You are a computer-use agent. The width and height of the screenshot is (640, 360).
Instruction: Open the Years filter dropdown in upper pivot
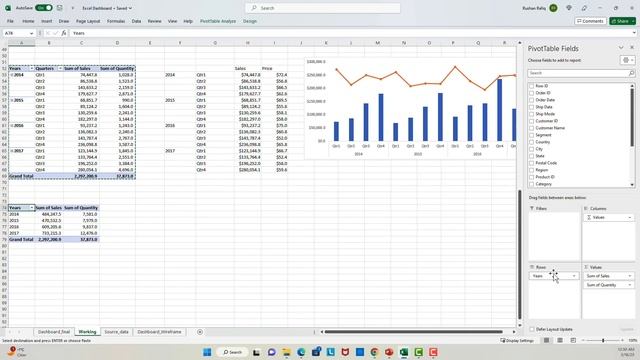point(31,69)
